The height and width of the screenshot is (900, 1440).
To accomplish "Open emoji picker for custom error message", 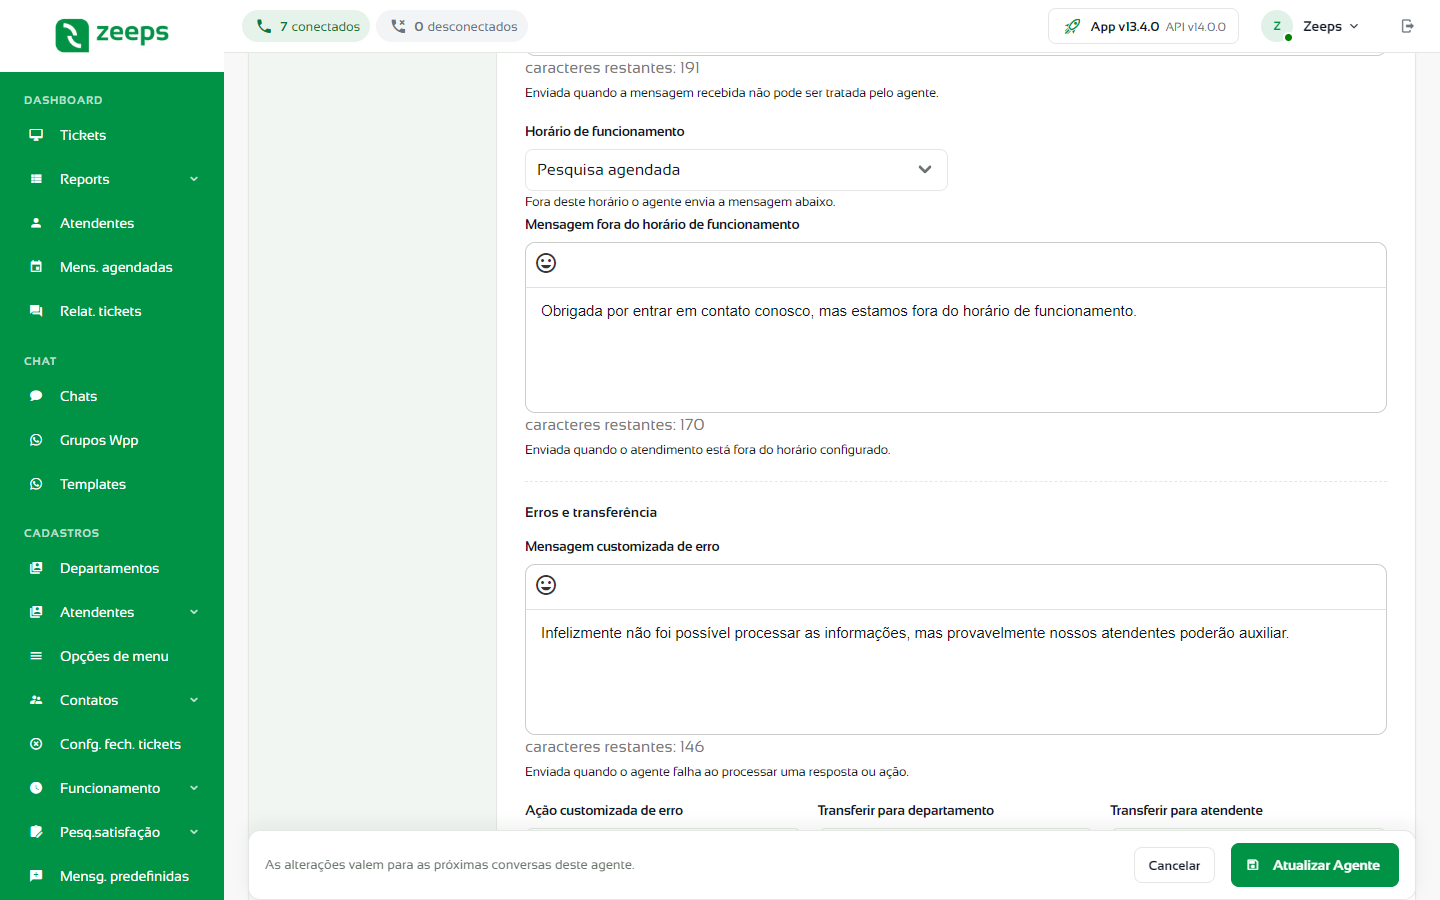I will point(546,585).
